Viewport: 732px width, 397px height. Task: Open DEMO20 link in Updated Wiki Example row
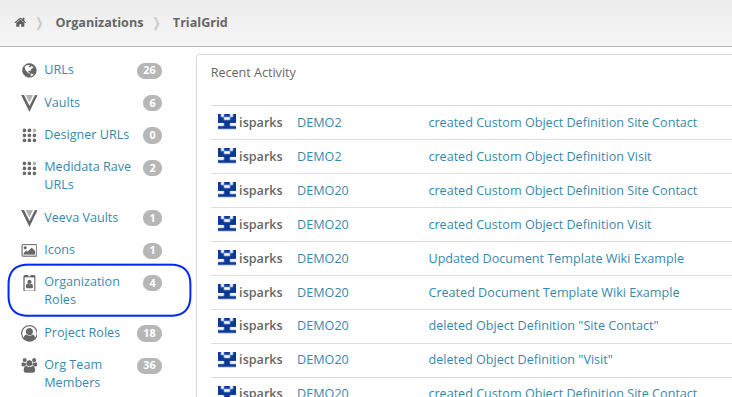(323, 258)
